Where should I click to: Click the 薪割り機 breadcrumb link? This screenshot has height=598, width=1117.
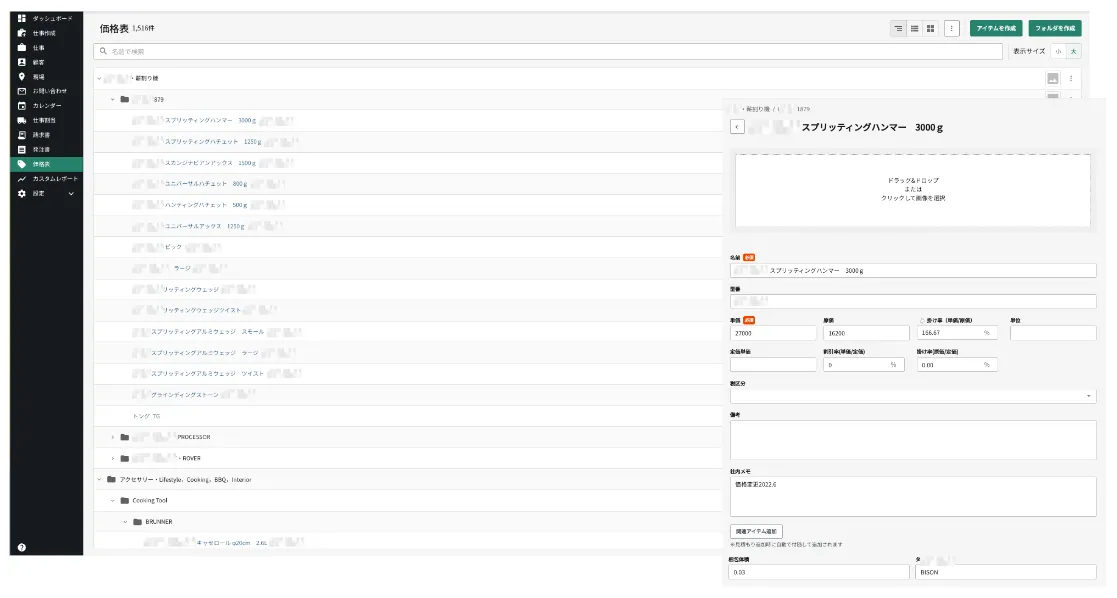click(x=757, y=109)
